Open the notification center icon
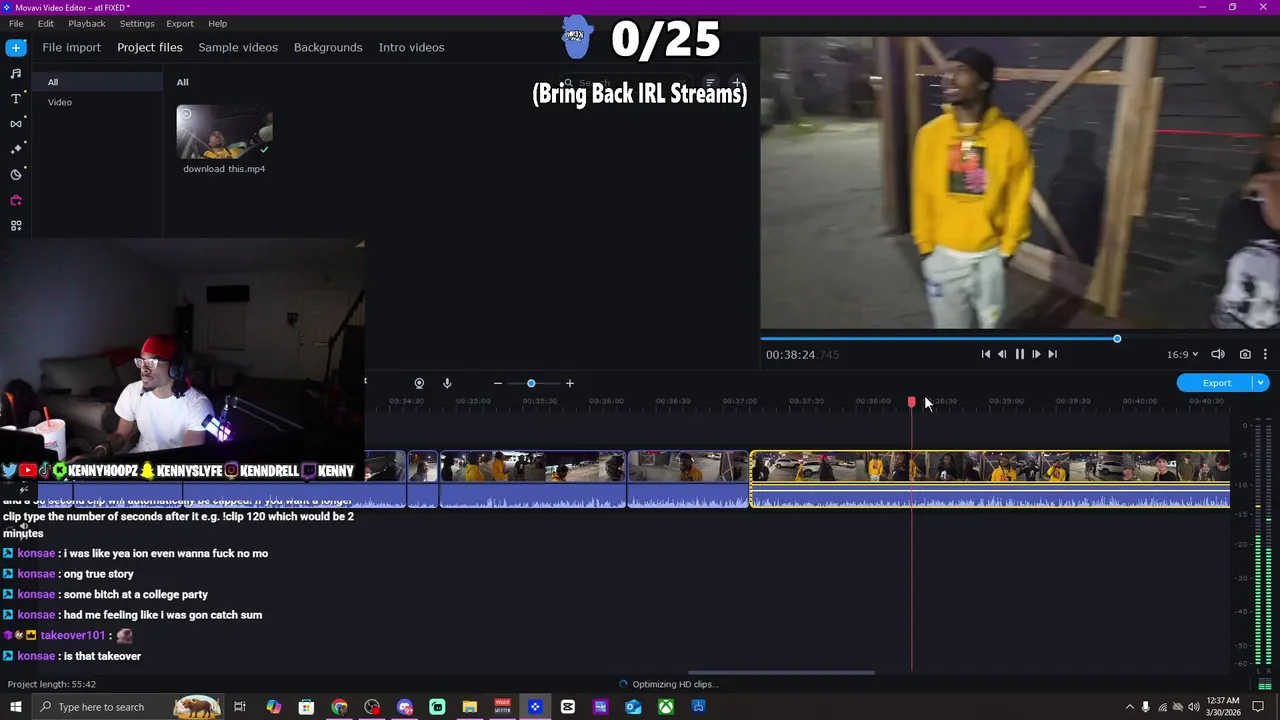This screenshot has width=1280, height=720. (1258, 707)
